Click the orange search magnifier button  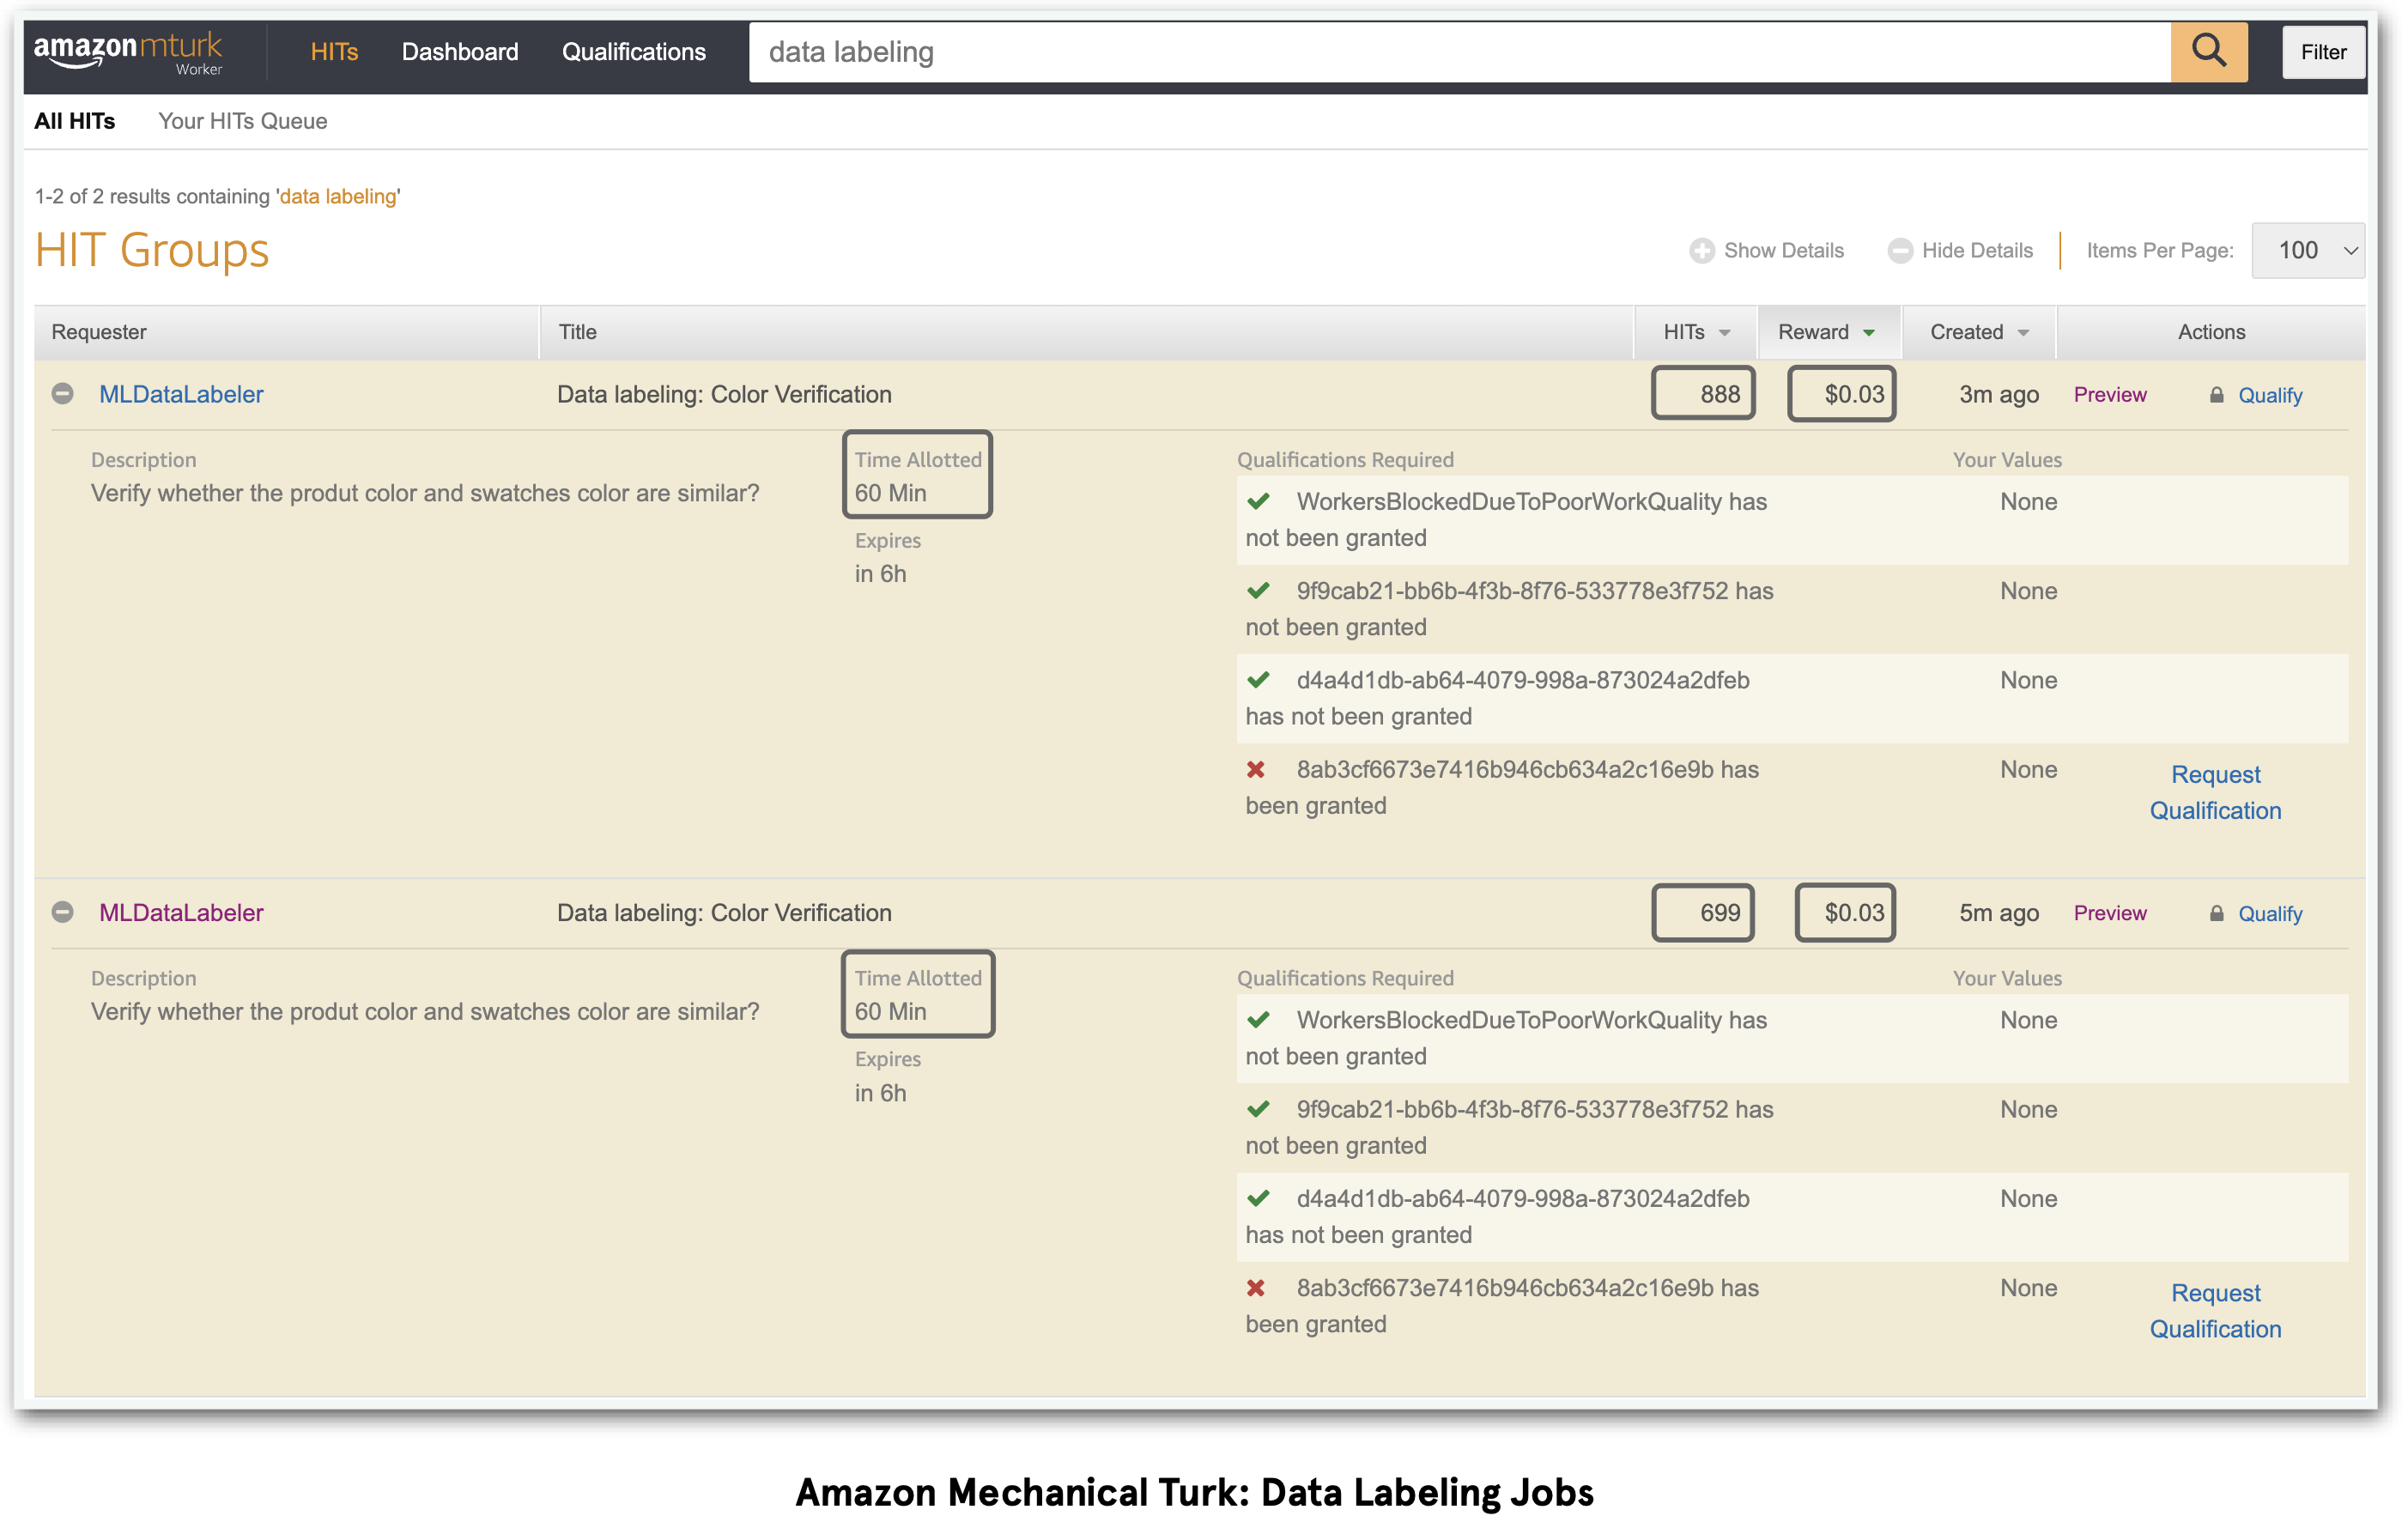click(x=2208, y=52)
